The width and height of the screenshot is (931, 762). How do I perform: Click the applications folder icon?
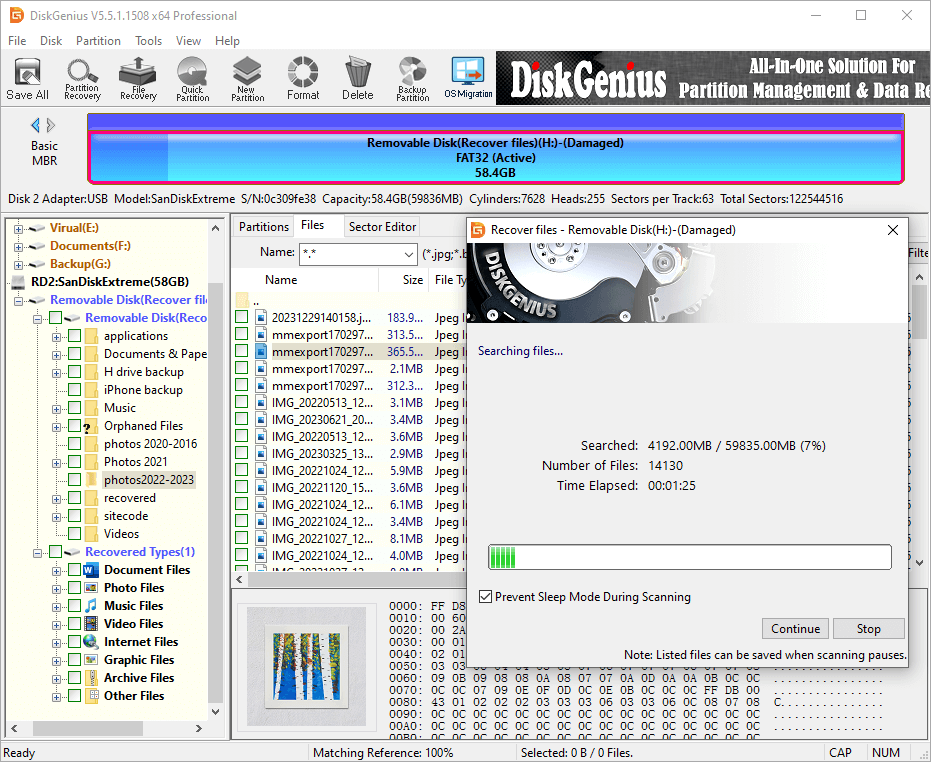tap(91, 336)
